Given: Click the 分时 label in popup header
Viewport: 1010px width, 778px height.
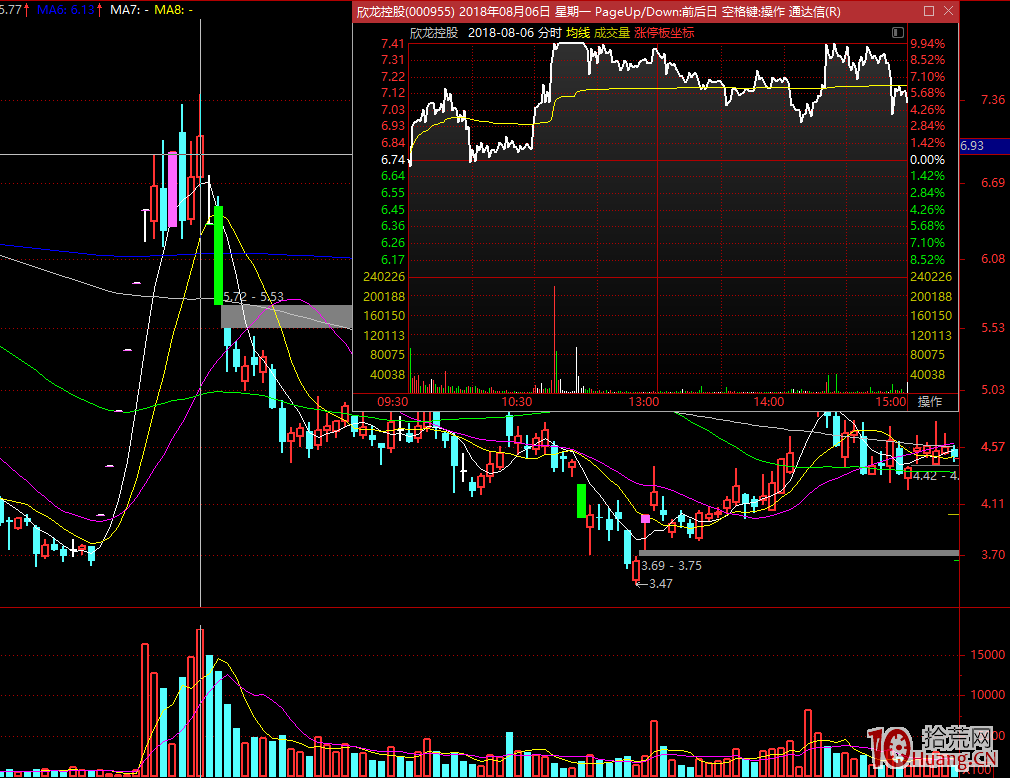Looking at the screenshot, I should click(549, 33).
